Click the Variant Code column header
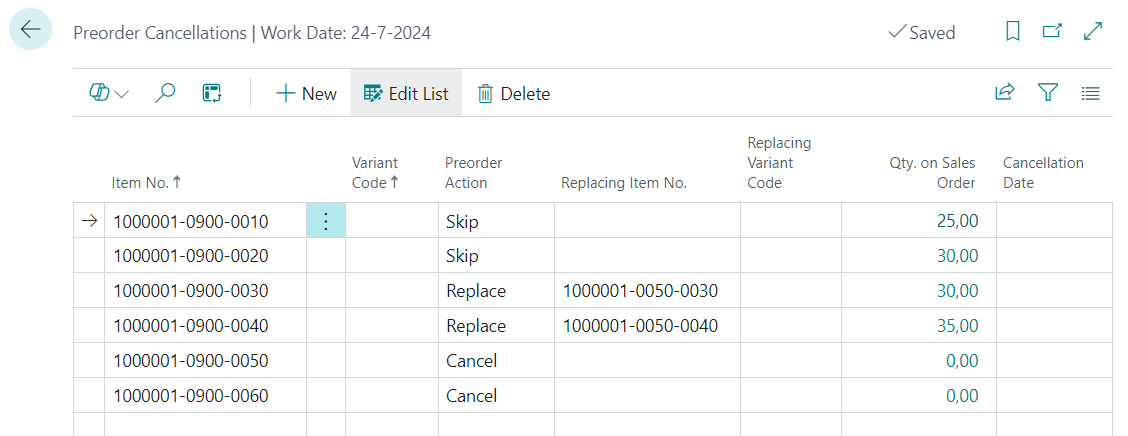This screenshot has height=436, width=1128. pyautogui.click(x=375, y=172)
